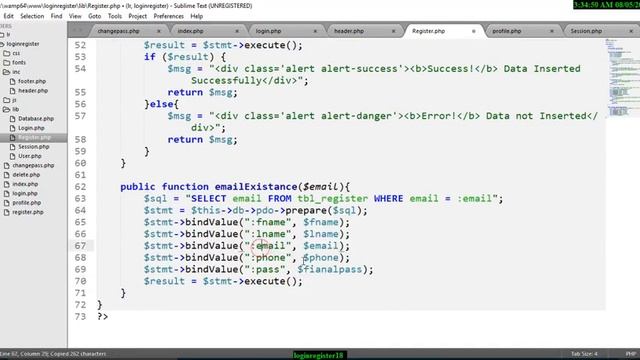
Task: Select Register.php in the lib folder
Action: [x=34, y=138]
